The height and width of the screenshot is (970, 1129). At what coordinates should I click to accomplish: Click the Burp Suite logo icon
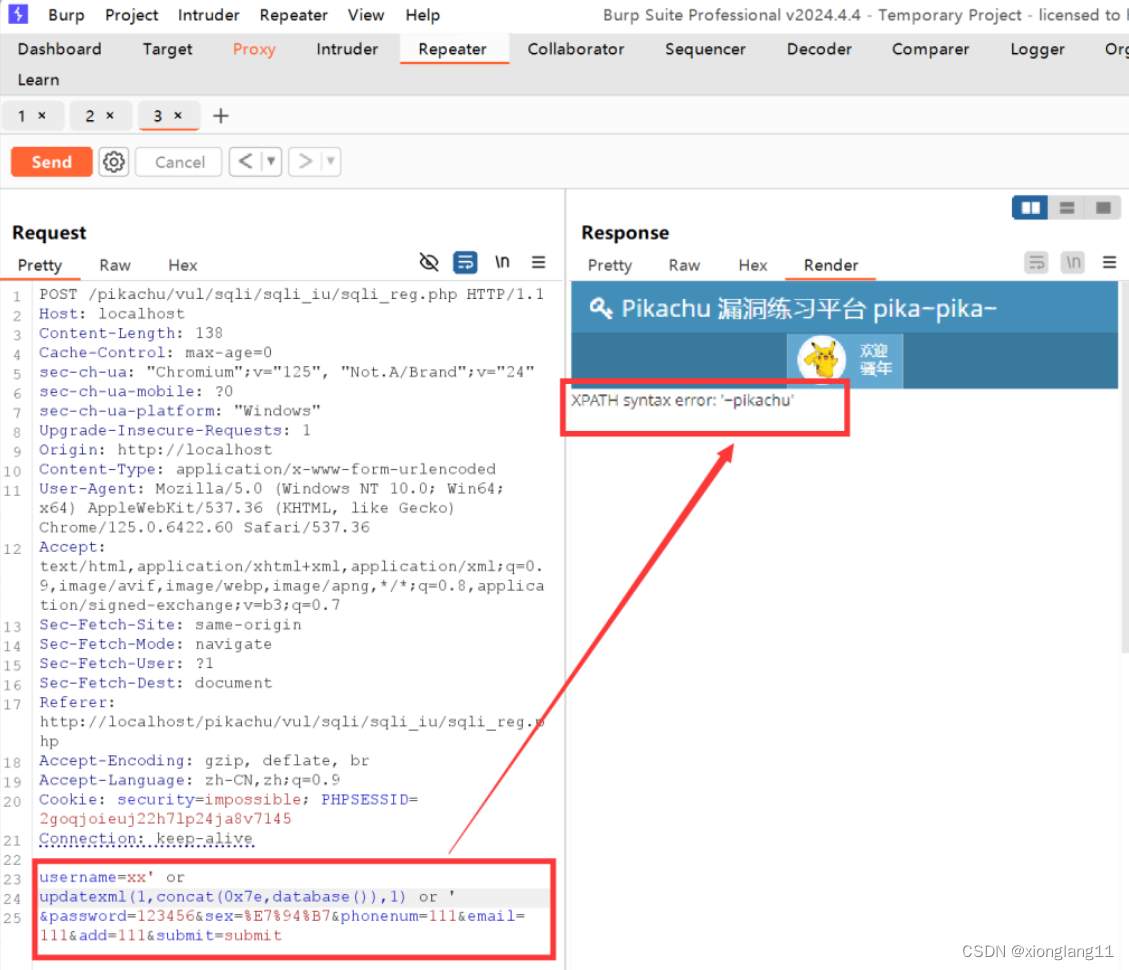17,14
